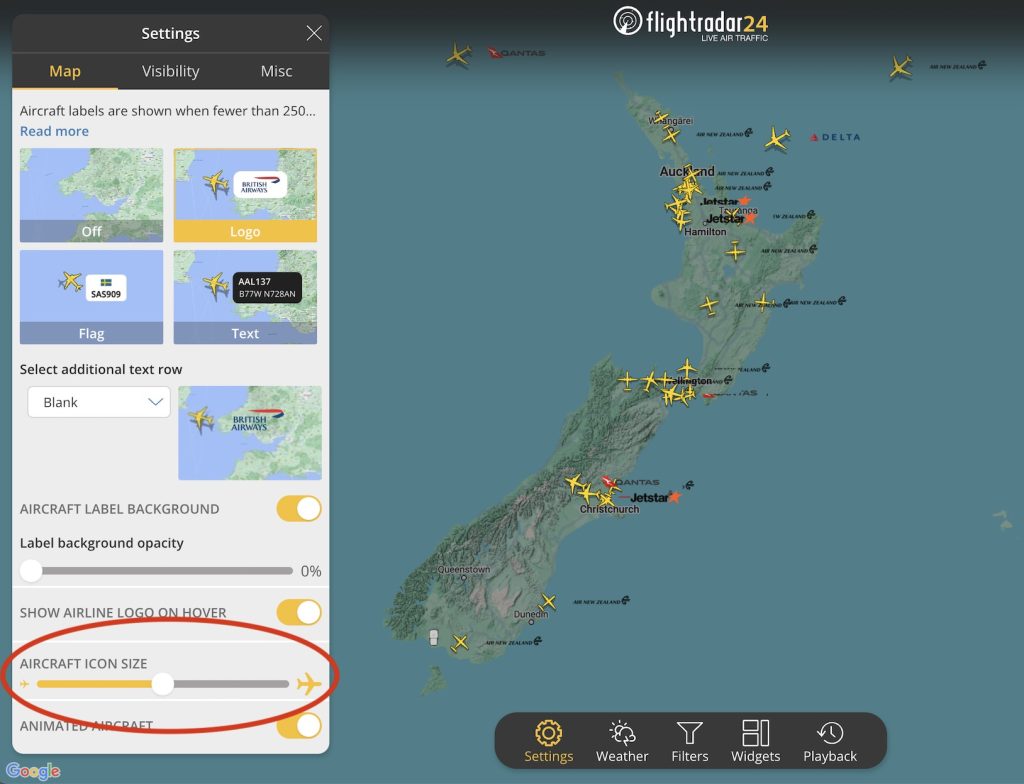Screen dimensions: 1024x784
Task: Switch to the Visibility tab
Action: 170,71
